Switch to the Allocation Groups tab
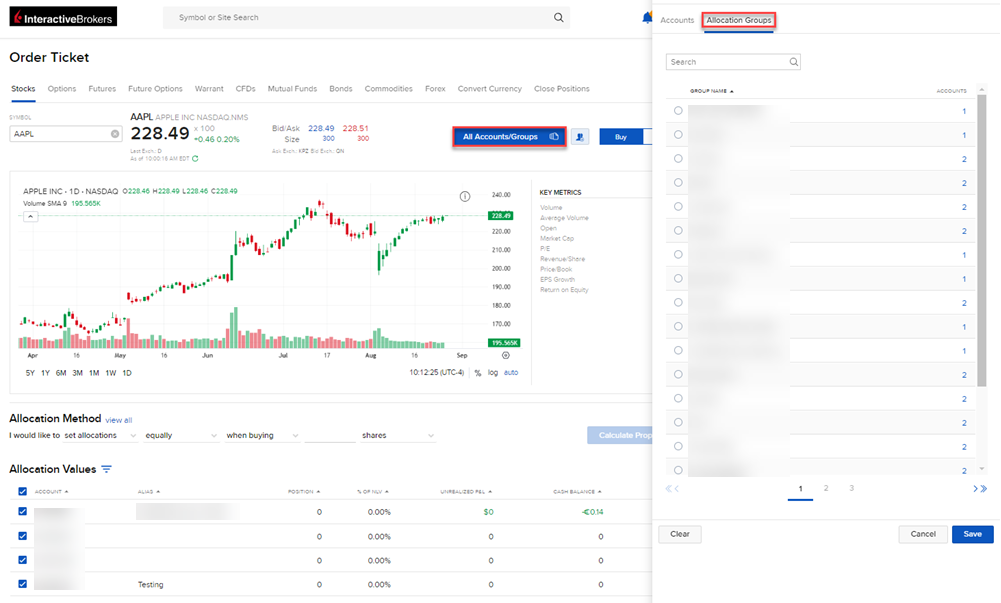 [x=738, y=19]
